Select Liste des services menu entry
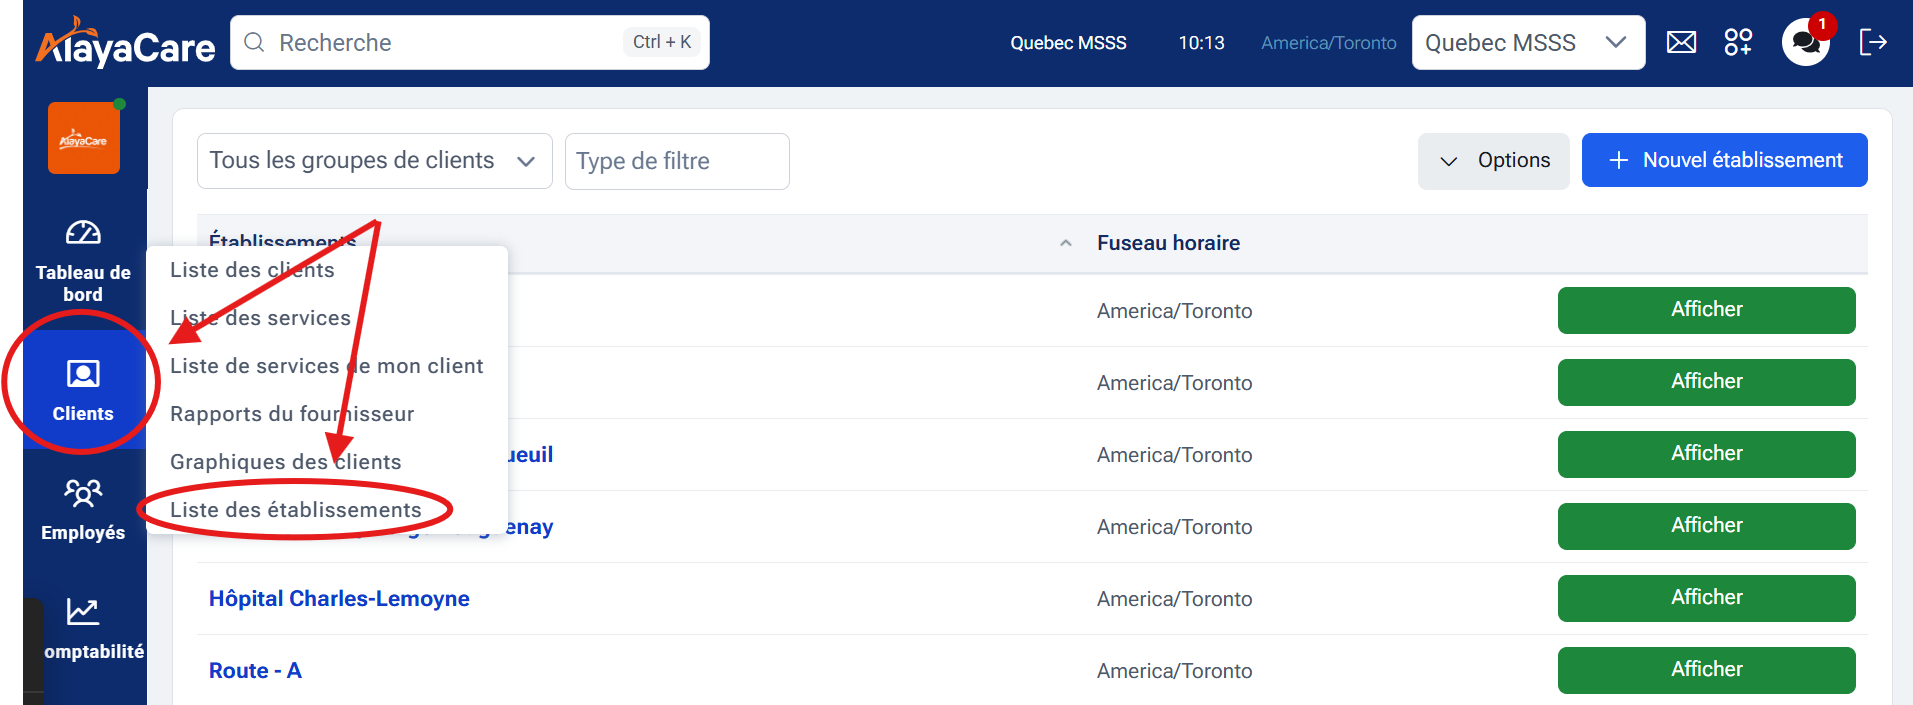The width and height of the screenshot is (1913, 705). tap(260, 318)
